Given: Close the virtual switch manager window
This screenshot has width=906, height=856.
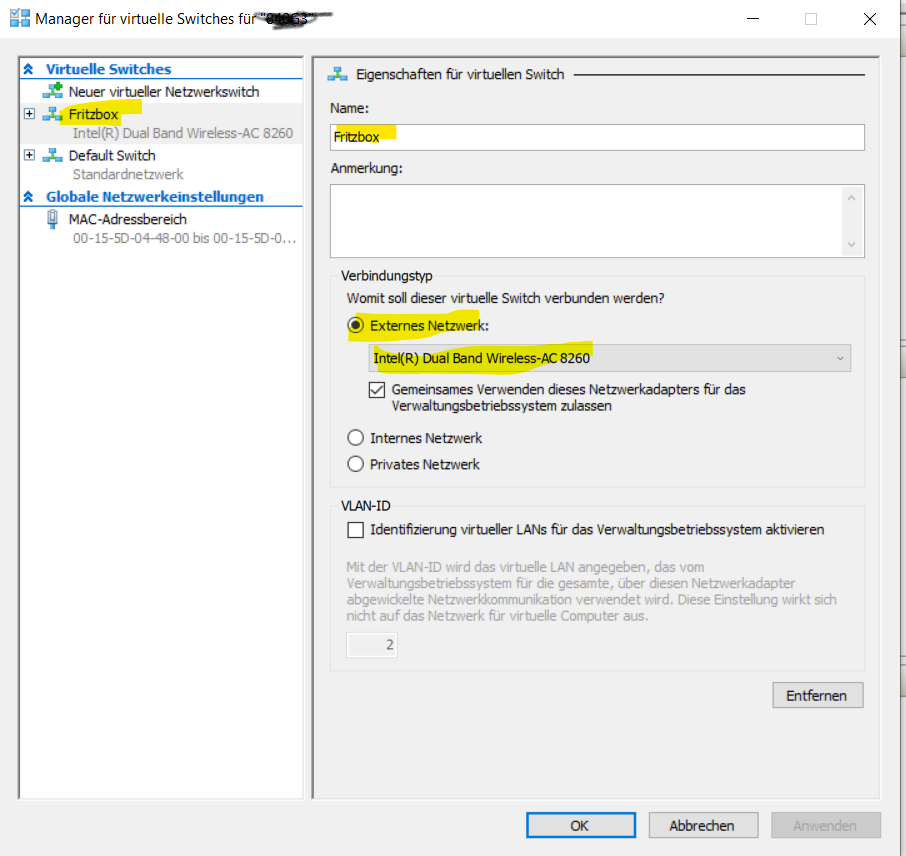Looking at the screenshot, I should (870, 18).
